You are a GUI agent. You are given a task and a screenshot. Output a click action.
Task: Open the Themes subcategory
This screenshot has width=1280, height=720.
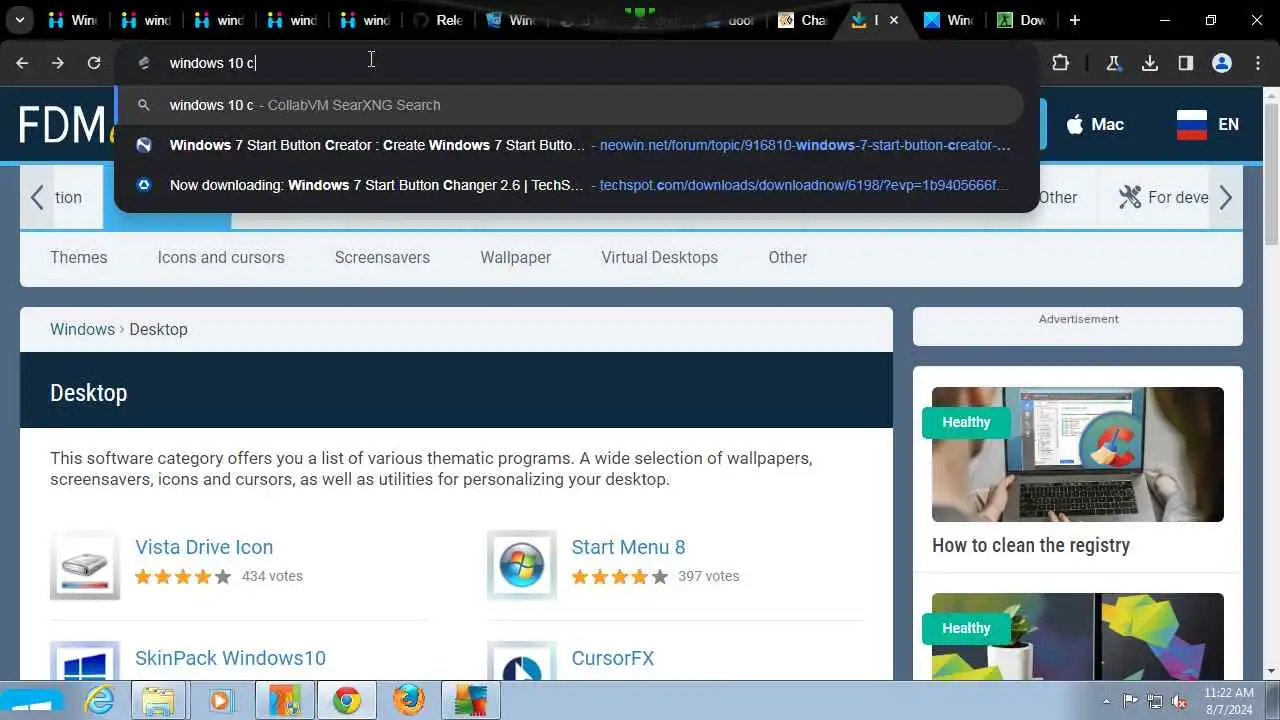[79, 257]
